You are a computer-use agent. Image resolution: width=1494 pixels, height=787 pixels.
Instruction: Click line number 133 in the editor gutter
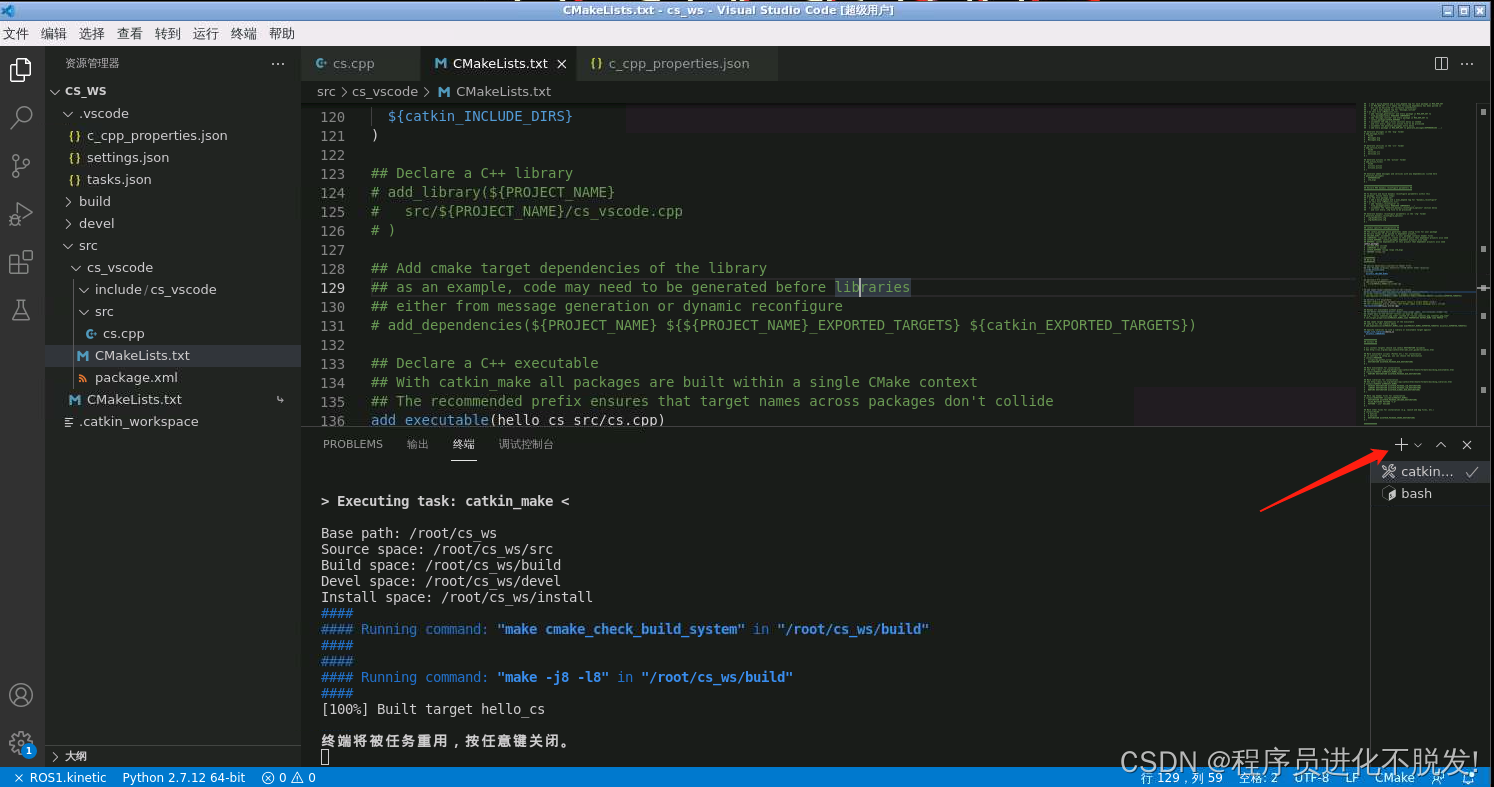click(x=332, y=363)
